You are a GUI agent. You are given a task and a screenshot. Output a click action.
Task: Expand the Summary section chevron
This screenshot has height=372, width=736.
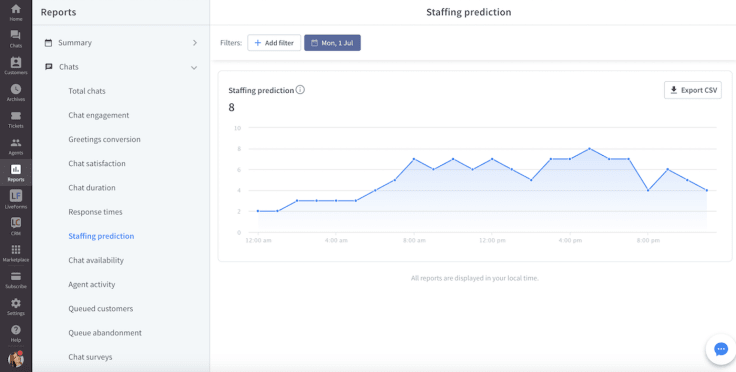coord(195,43)
